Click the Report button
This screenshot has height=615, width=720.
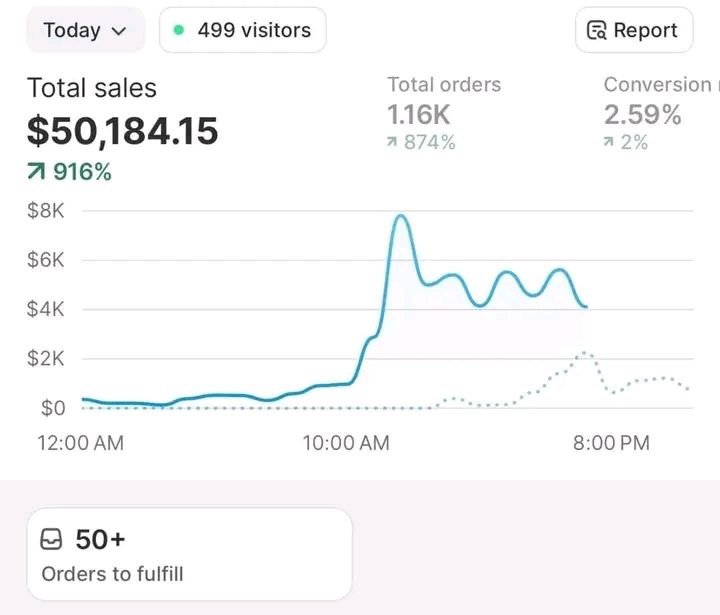tap(634, 30)
